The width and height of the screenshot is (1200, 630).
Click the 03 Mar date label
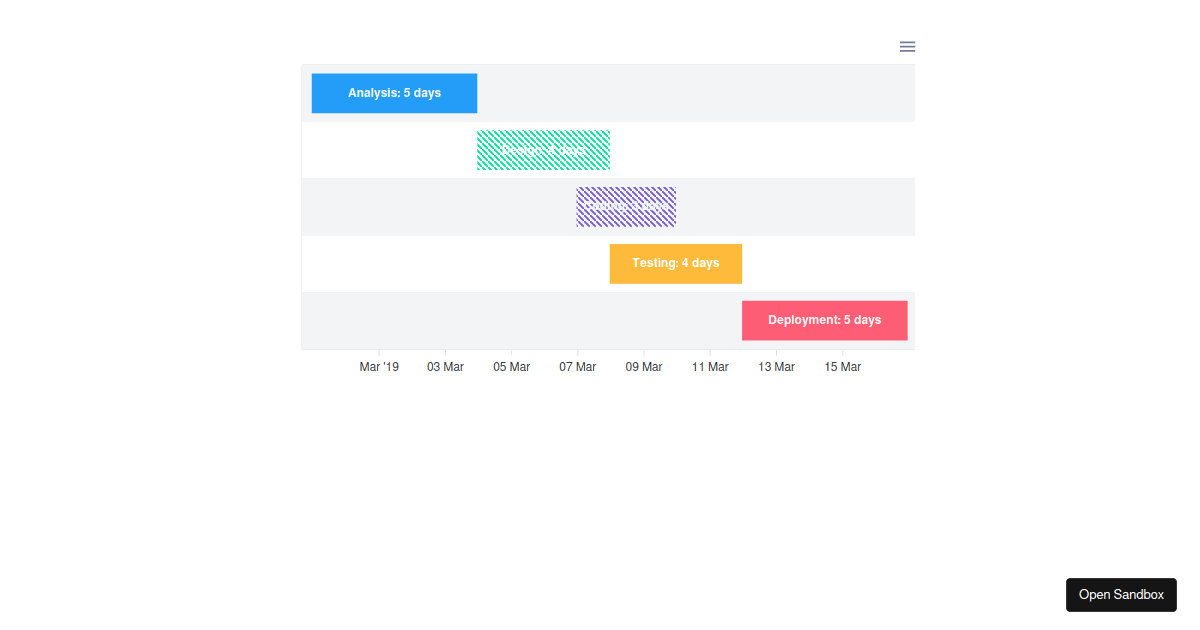pyautogui.click(x=444, y=366)
